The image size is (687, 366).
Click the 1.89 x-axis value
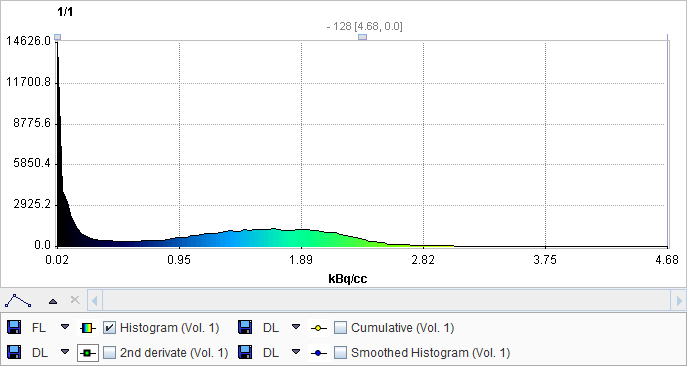point(301,260)
